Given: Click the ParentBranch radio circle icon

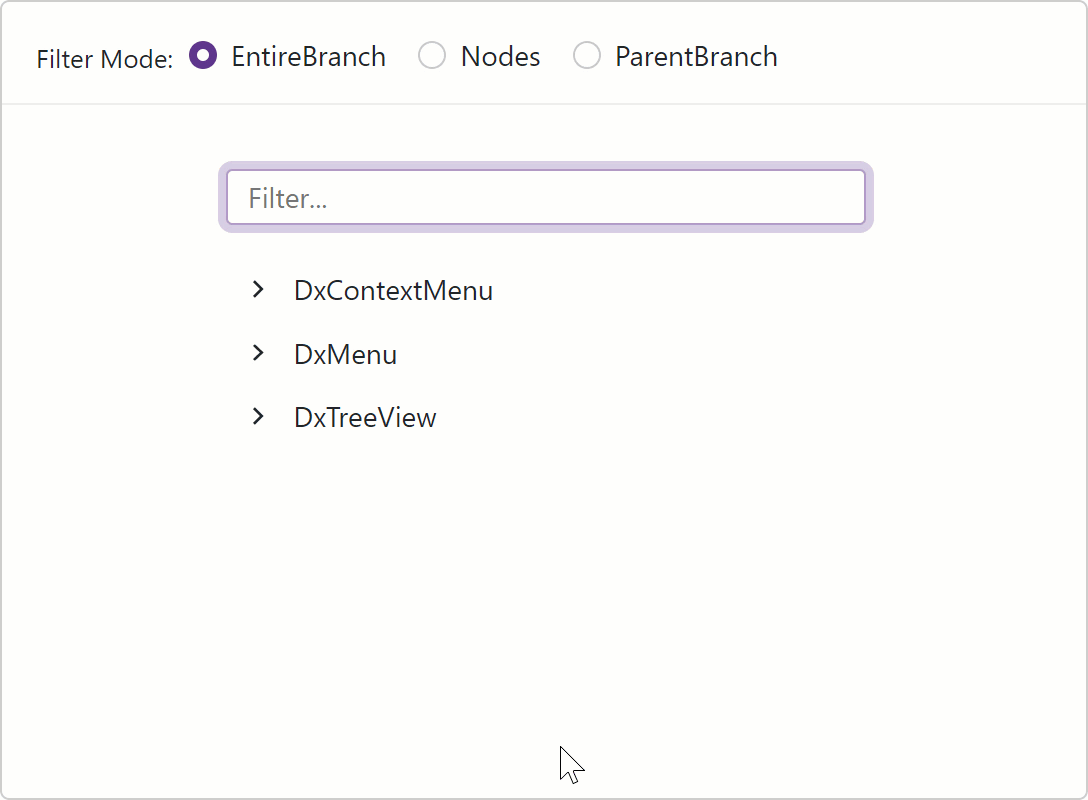Looking at the screenshot, I should pyautogui.click(x=587, y=55).
